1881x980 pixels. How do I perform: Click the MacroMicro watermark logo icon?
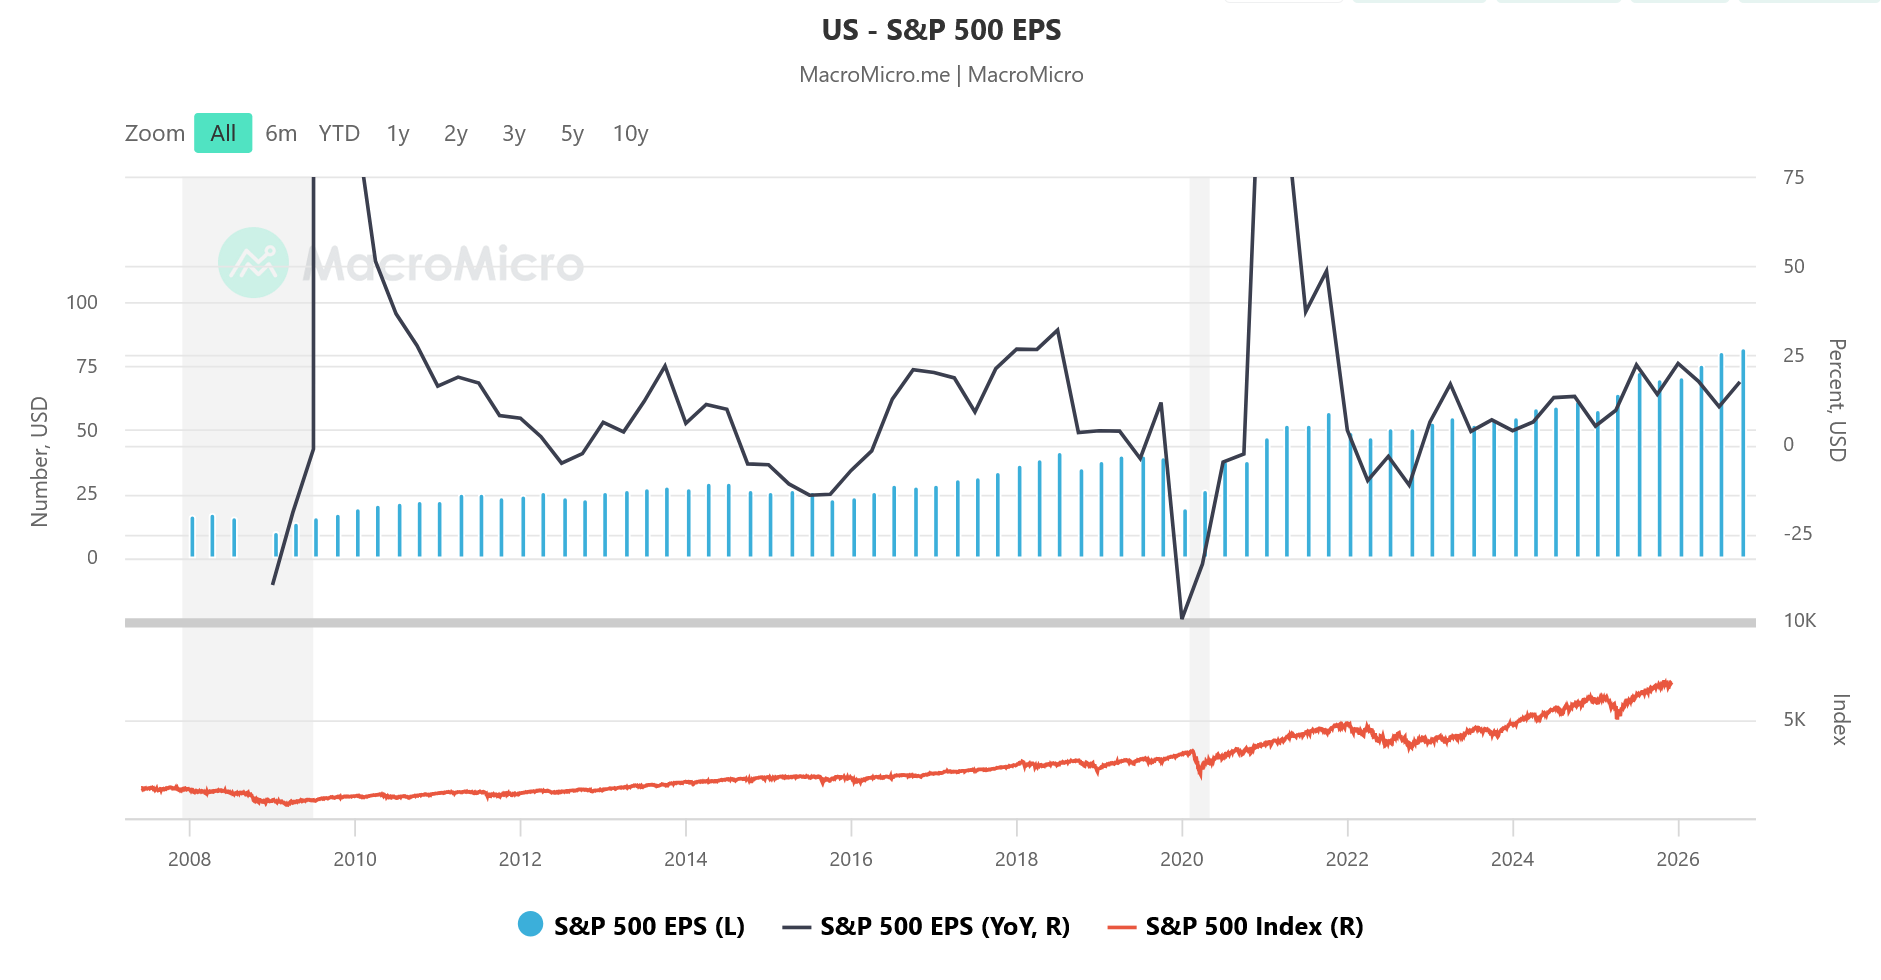point(253,263)
